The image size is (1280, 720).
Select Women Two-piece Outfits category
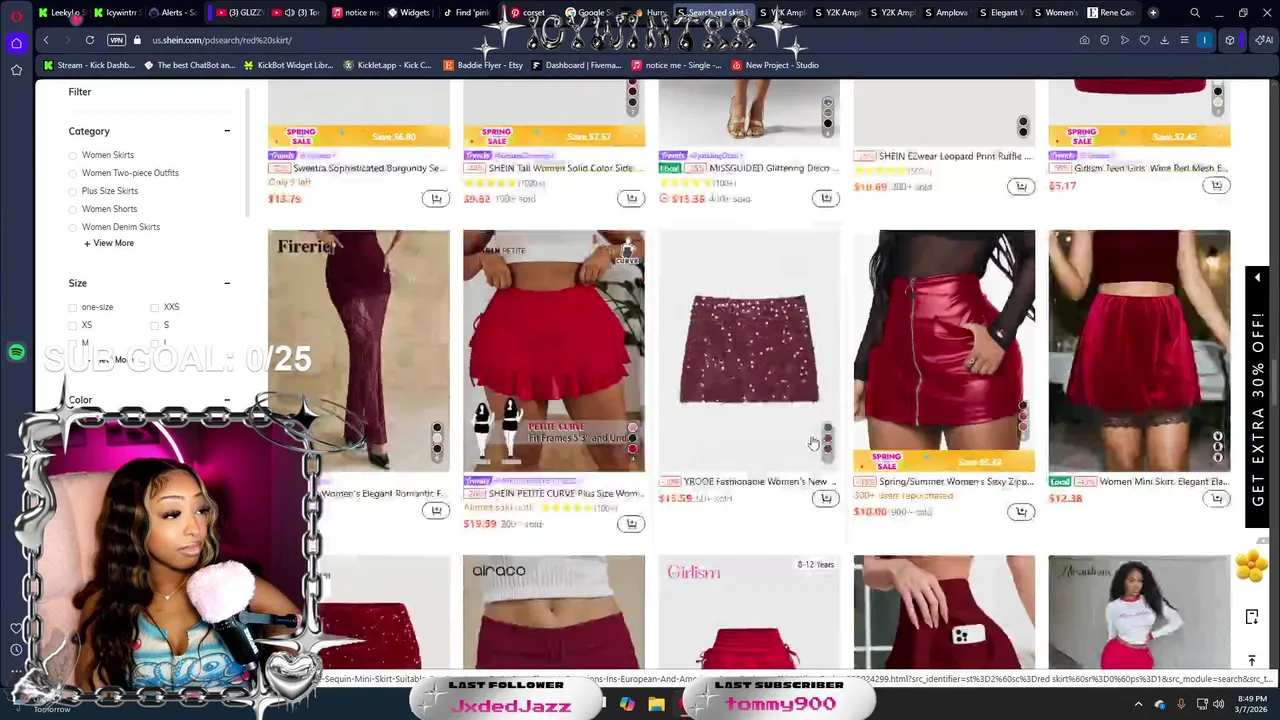click(73, 173)
